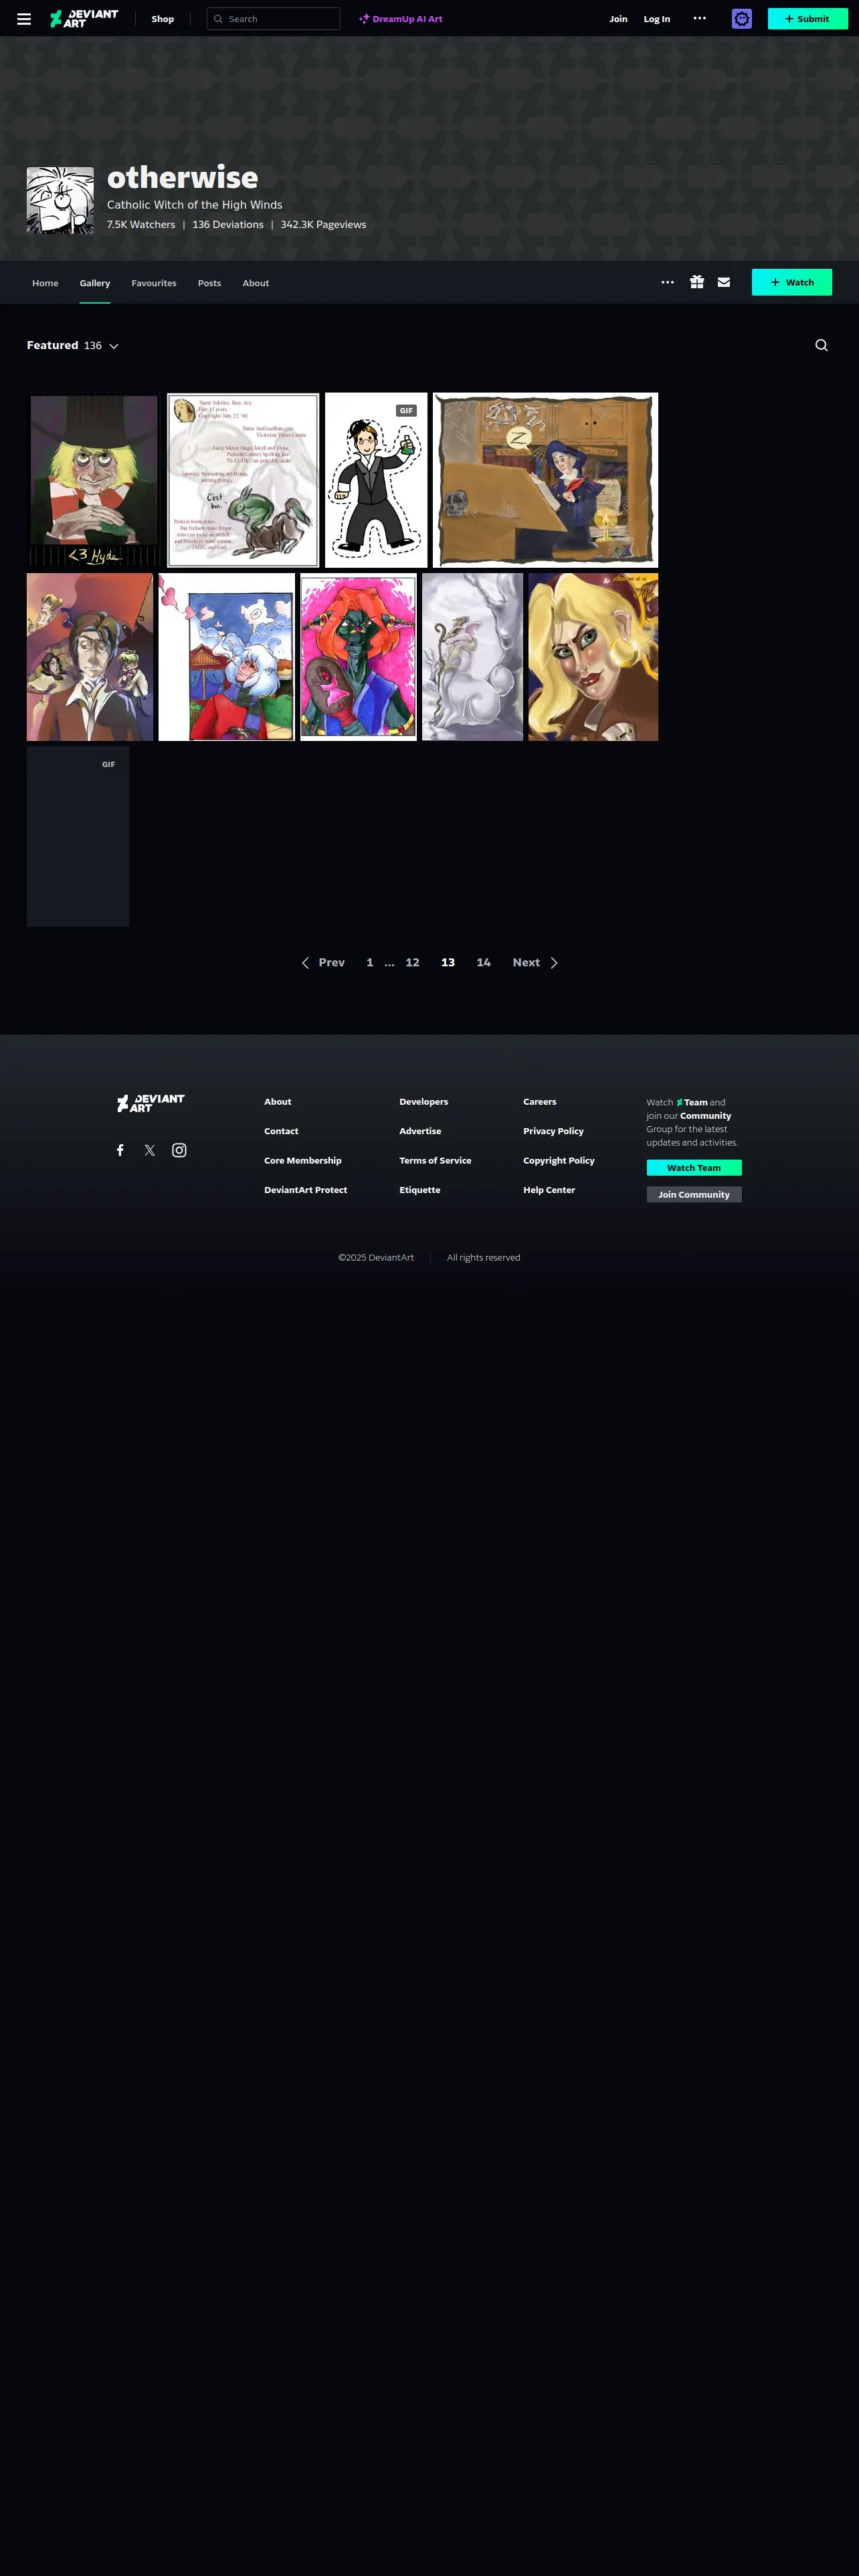Open the About profile tab
Screen dimensions: 859x2576
point(256,283)
